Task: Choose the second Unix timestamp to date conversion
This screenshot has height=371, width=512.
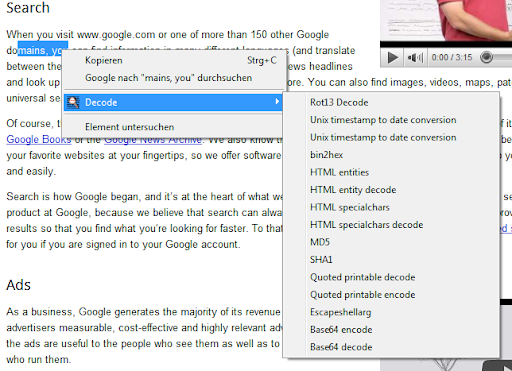Action: pos(391,137)
